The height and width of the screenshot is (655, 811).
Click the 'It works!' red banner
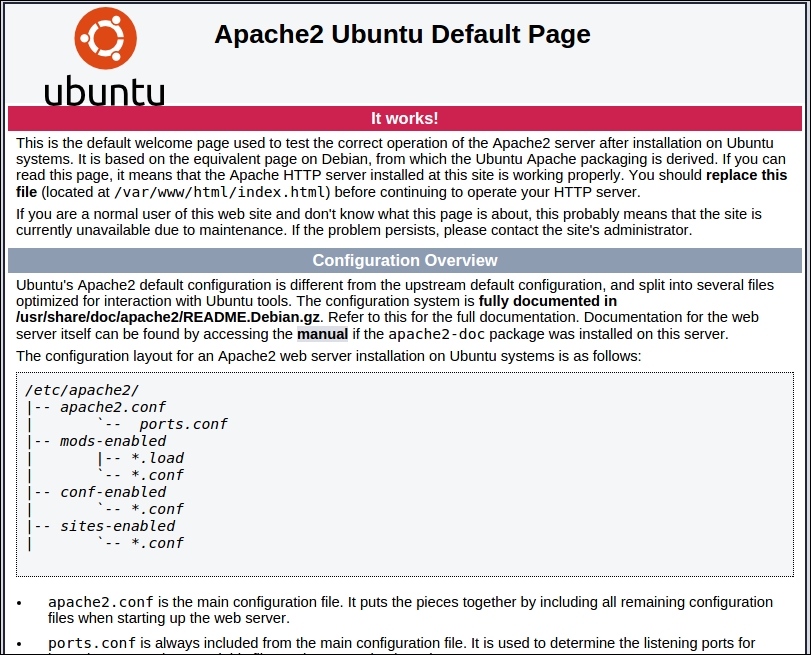coord(405,118)
